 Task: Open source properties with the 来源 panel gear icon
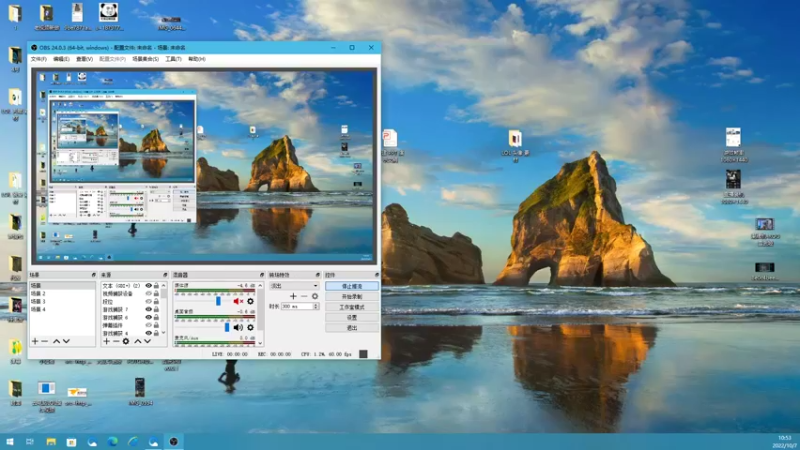(126, 341)
